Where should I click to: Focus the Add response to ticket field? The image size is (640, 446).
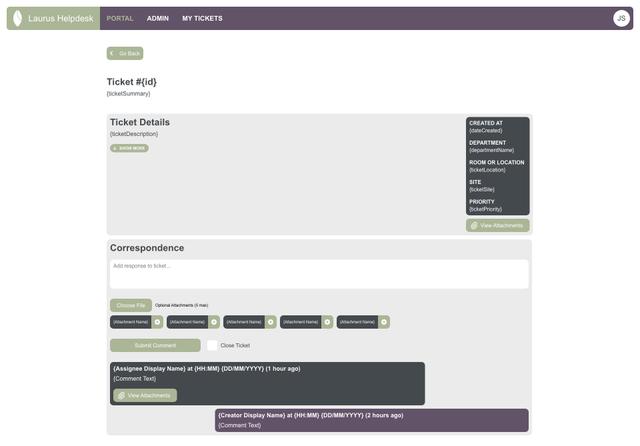coord(319,274)
